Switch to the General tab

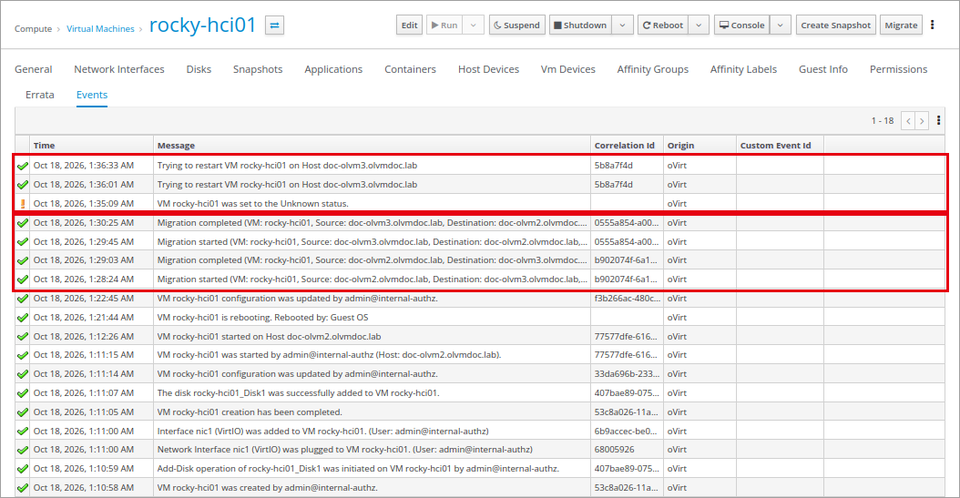(x=34, y=69)
